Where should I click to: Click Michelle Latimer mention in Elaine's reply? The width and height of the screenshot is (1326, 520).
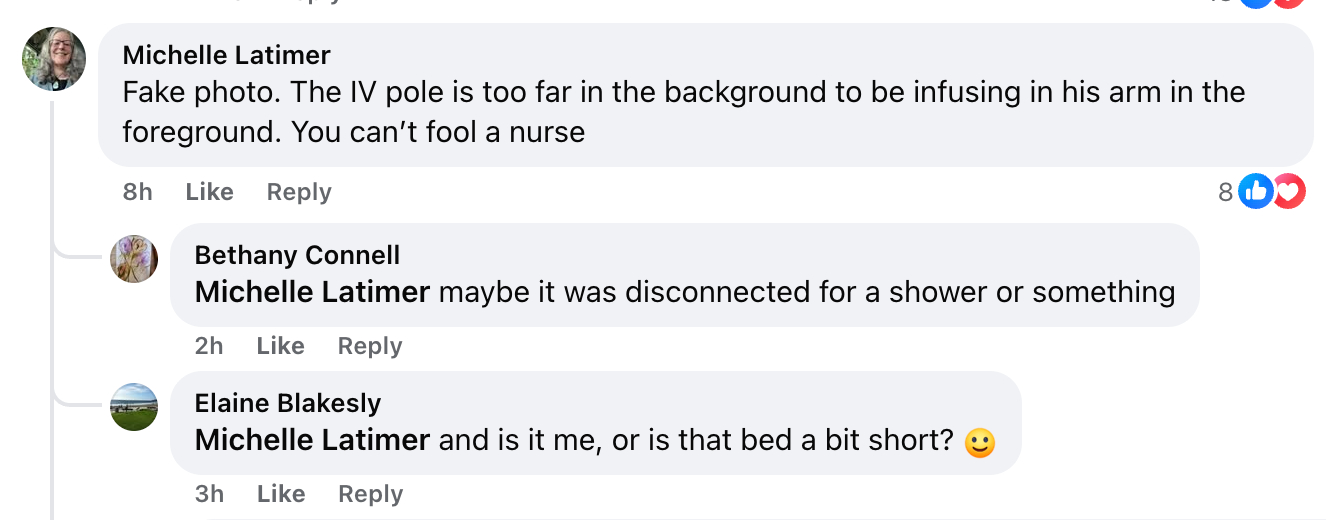312,440
